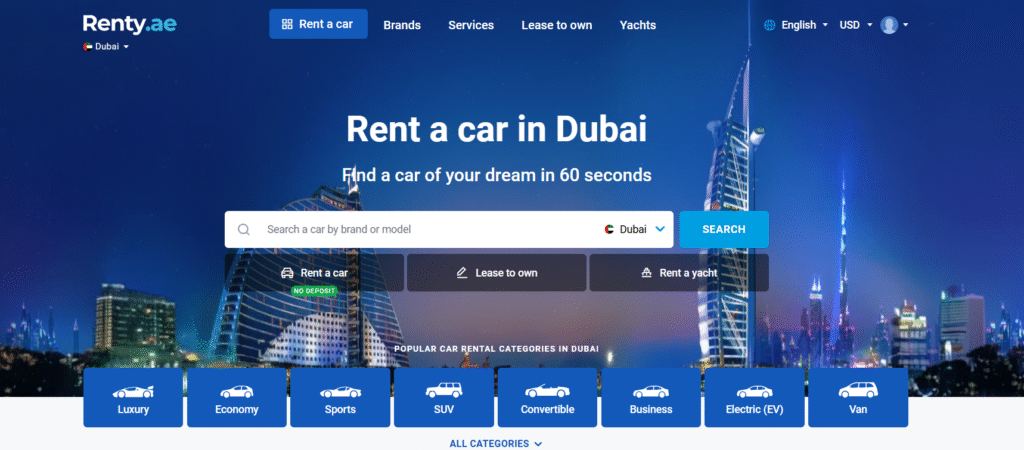1024x450 pixels.
Task: Click the user profile avatar icon
Action: coord(889,25)
